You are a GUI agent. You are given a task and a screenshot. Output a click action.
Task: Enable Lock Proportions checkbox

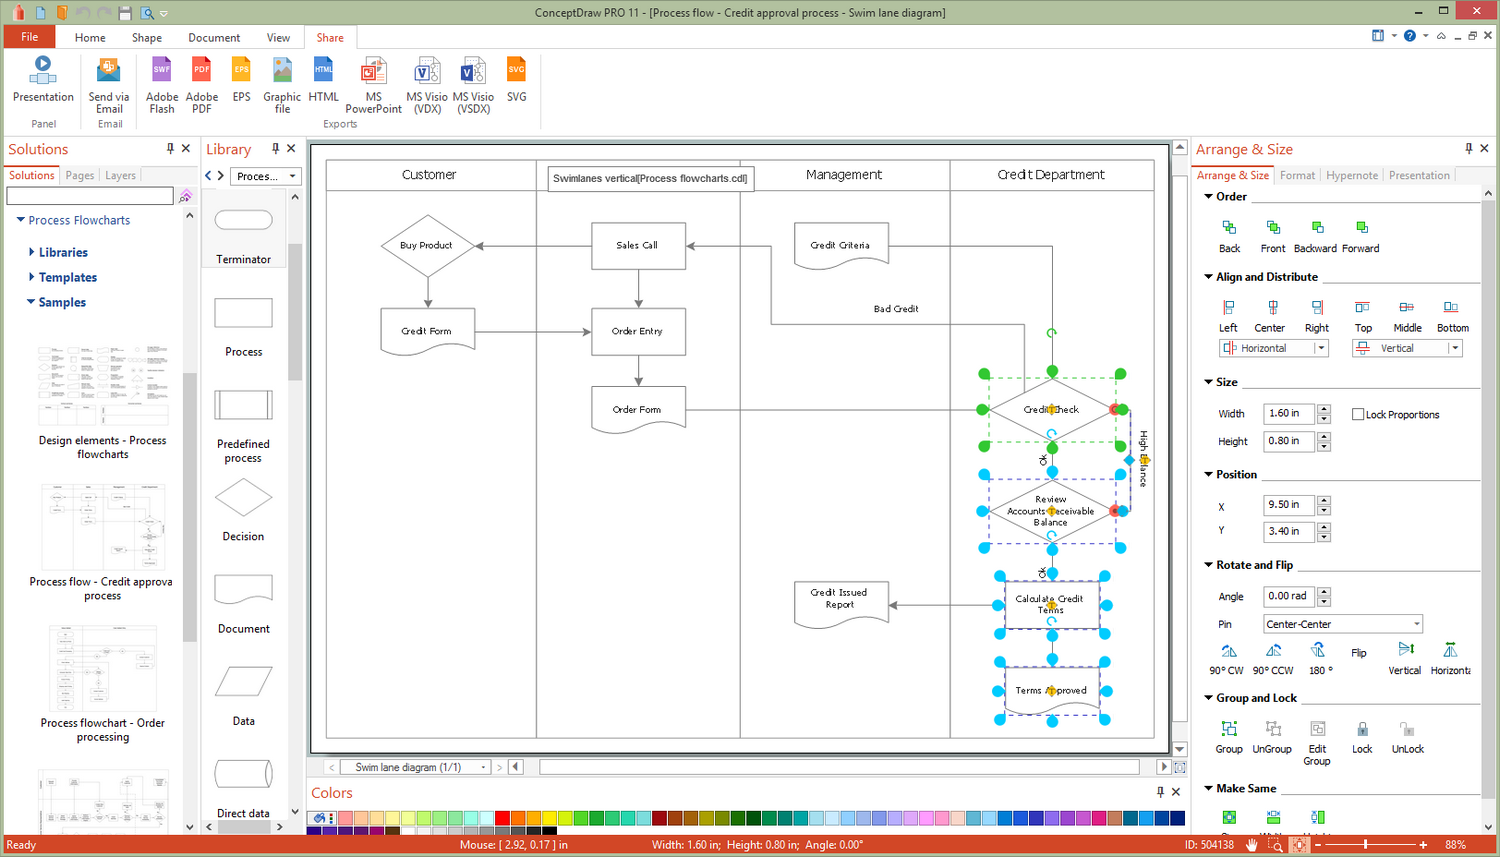1358,414
